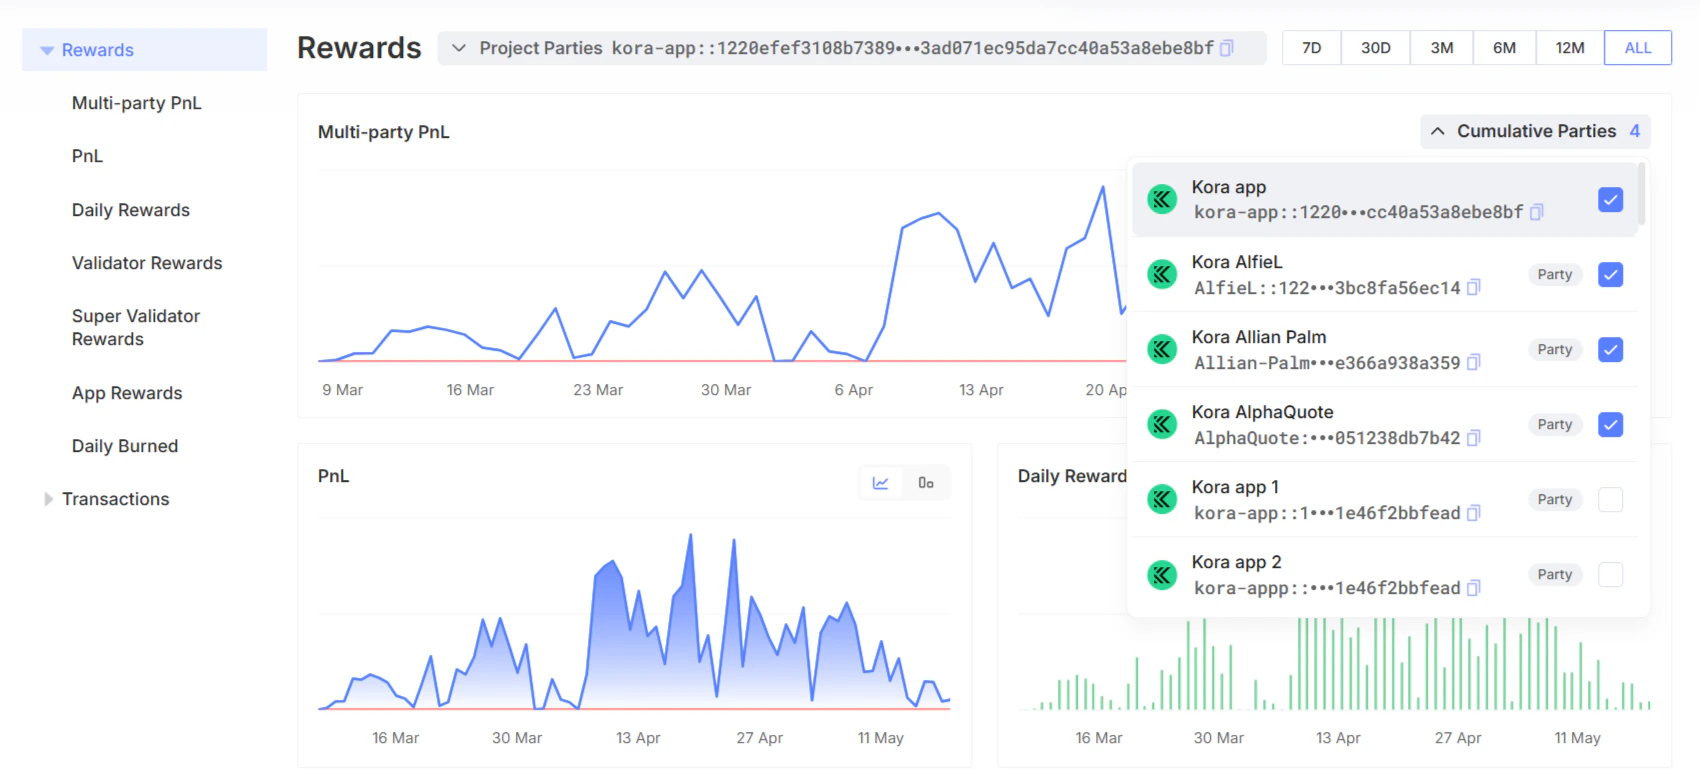
Task: Open App Rewards in sidebar
Action: [x=127, y=393]
